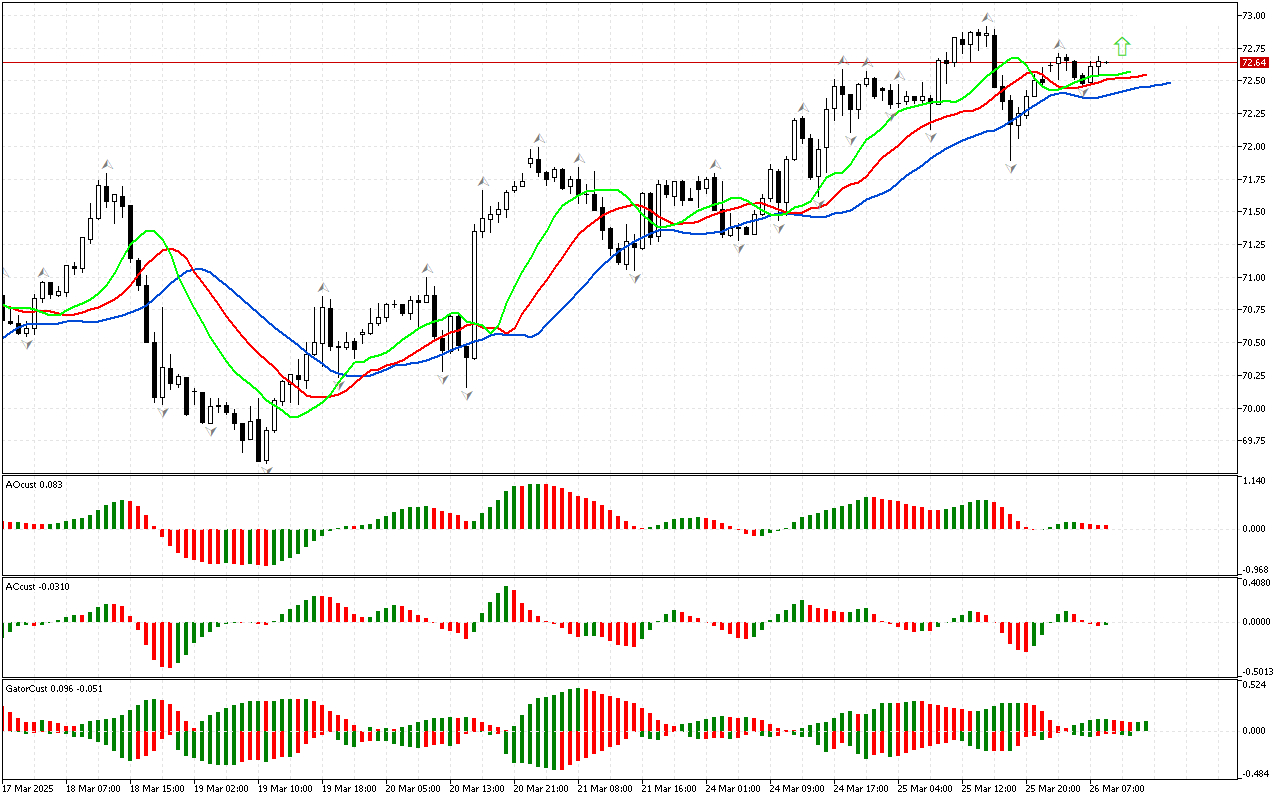Viewport: 1280px width, 800px height.
Task: Click the 1.140 value on the AO scale
Action: 1253,481
